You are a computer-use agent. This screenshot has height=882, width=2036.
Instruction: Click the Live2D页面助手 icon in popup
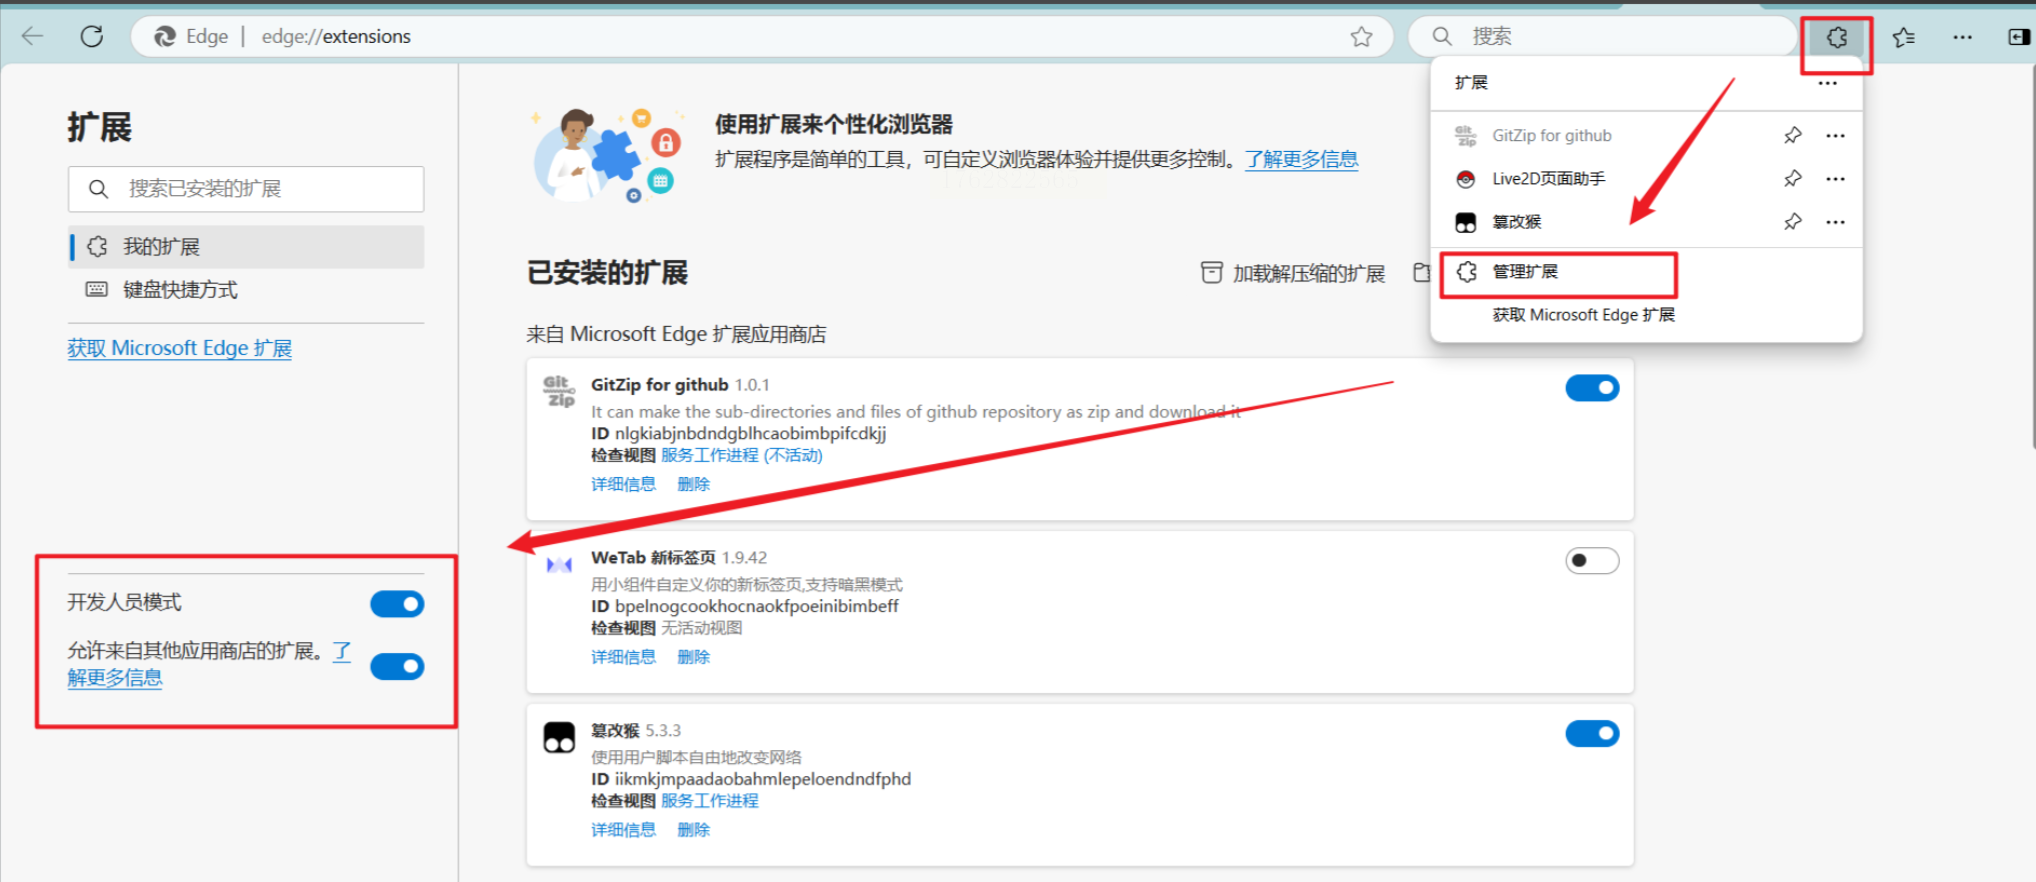point(1465,179)
